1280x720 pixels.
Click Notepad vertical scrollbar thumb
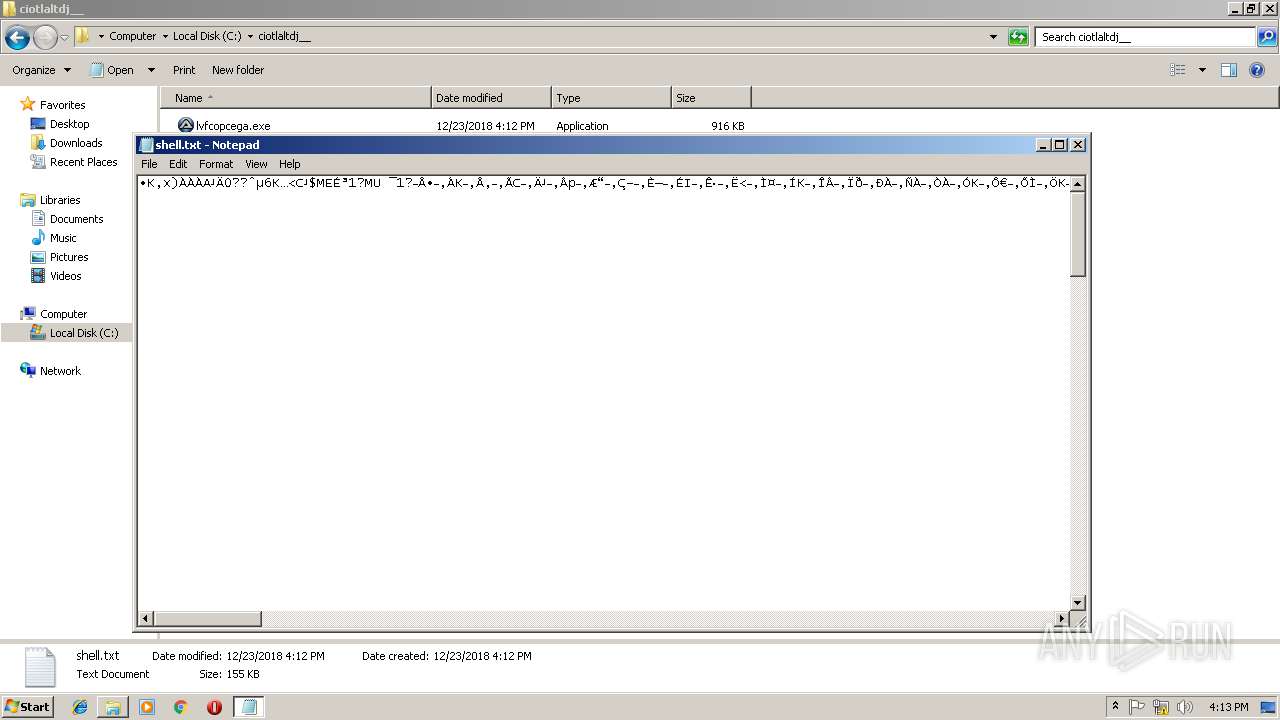(1078, 234)
